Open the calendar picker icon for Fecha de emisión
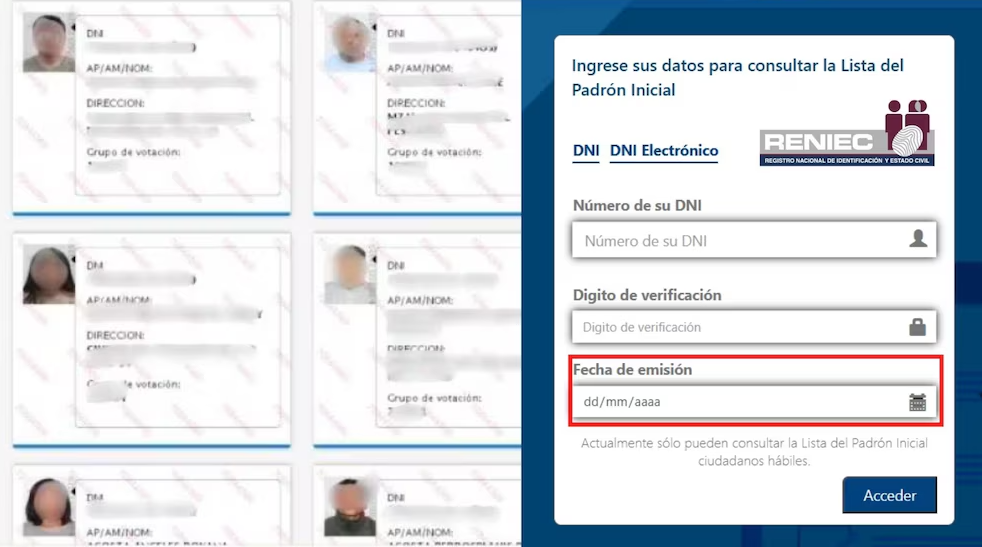Screen dimensions: 982x547 917,402
